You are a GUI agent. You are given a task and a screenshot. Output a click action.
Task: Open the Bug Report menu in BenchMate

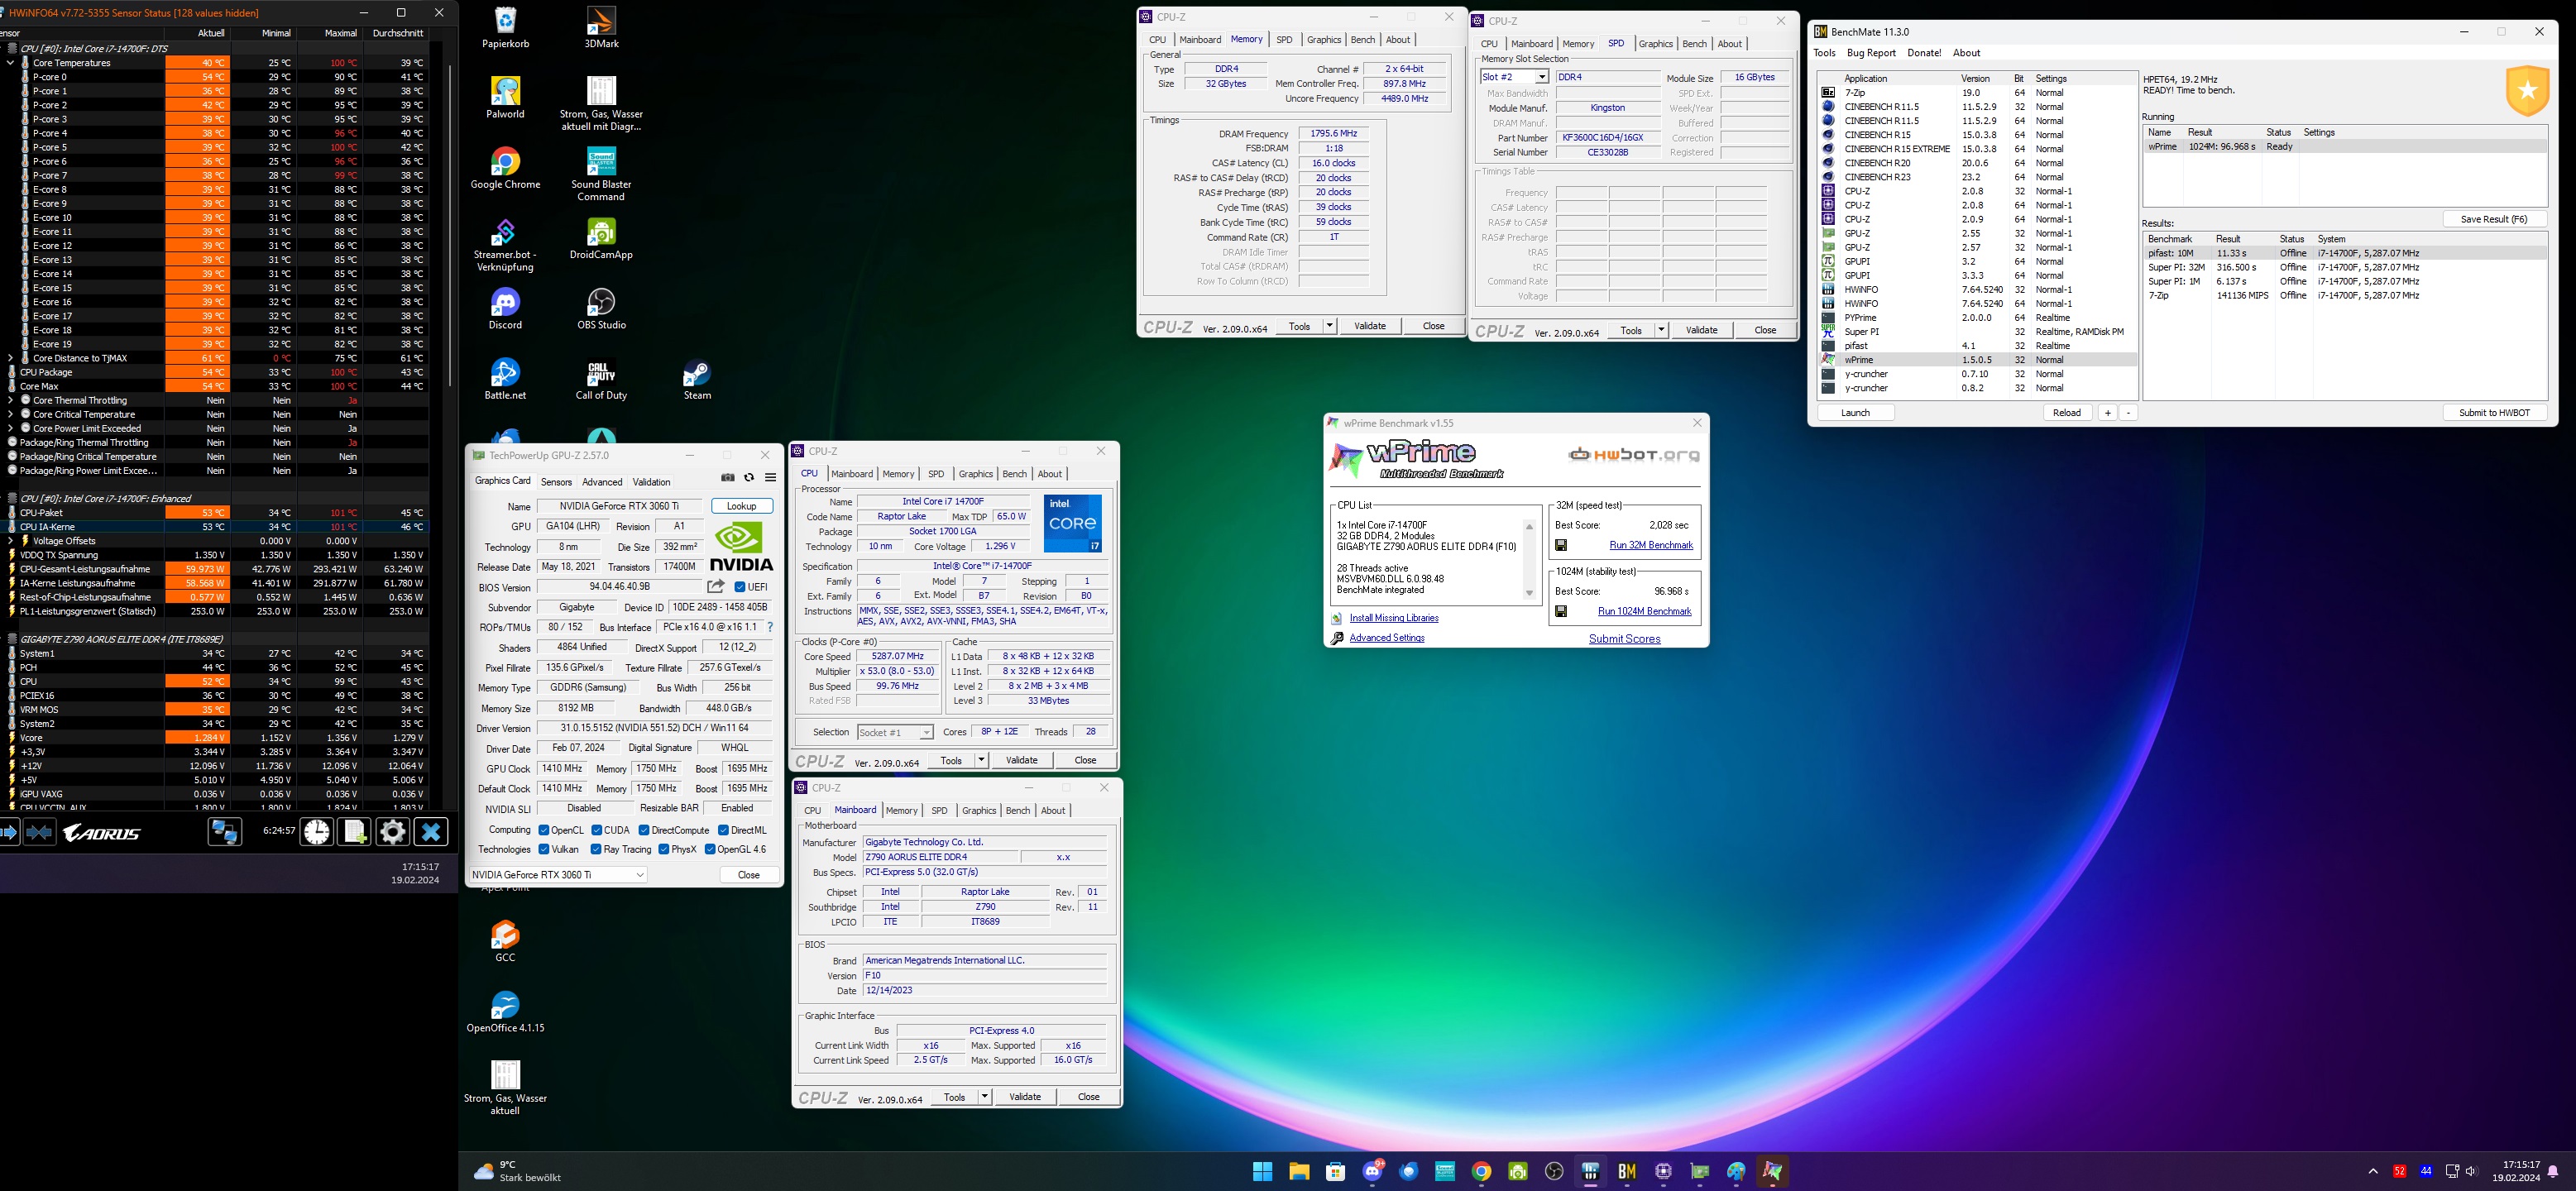click(x=1871, y=53)
